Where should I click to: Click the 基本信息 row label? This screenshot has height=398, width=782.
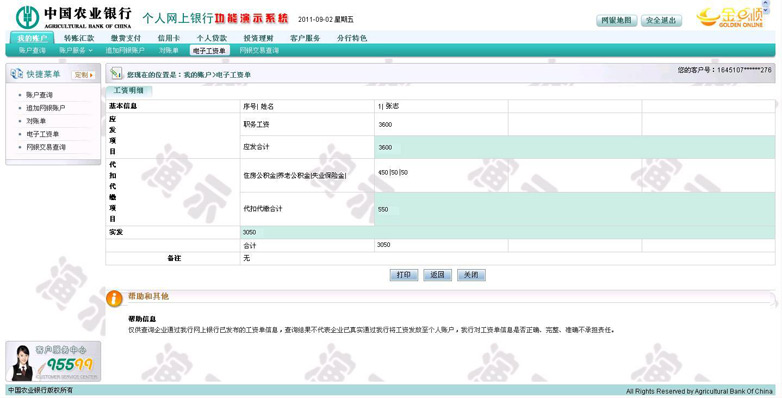123,106
